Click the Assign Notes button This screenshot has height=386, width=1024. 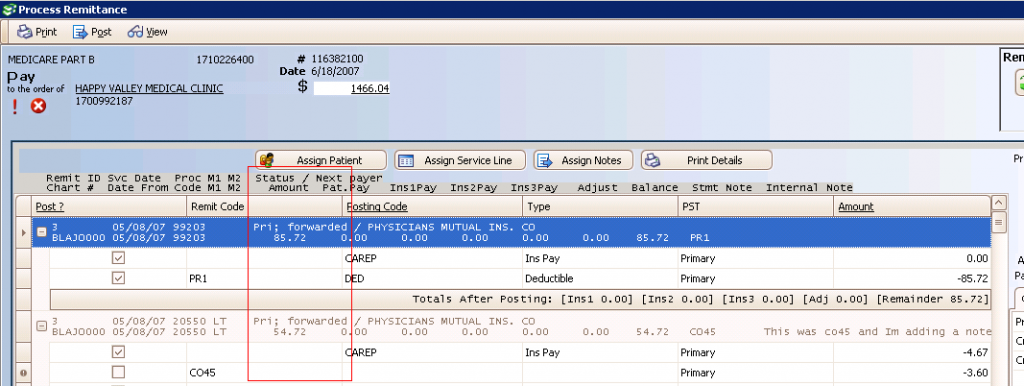(583, 160)
